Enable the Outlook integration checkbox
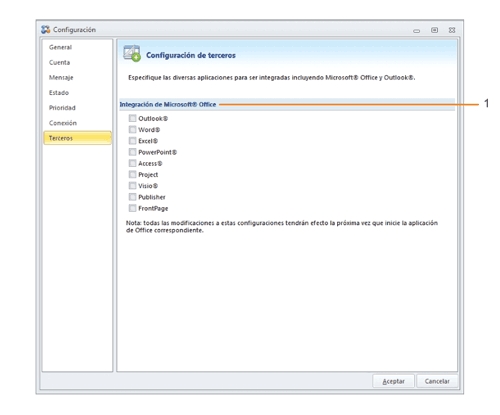Viewport: 500px width, 415px height. (133, 118)
